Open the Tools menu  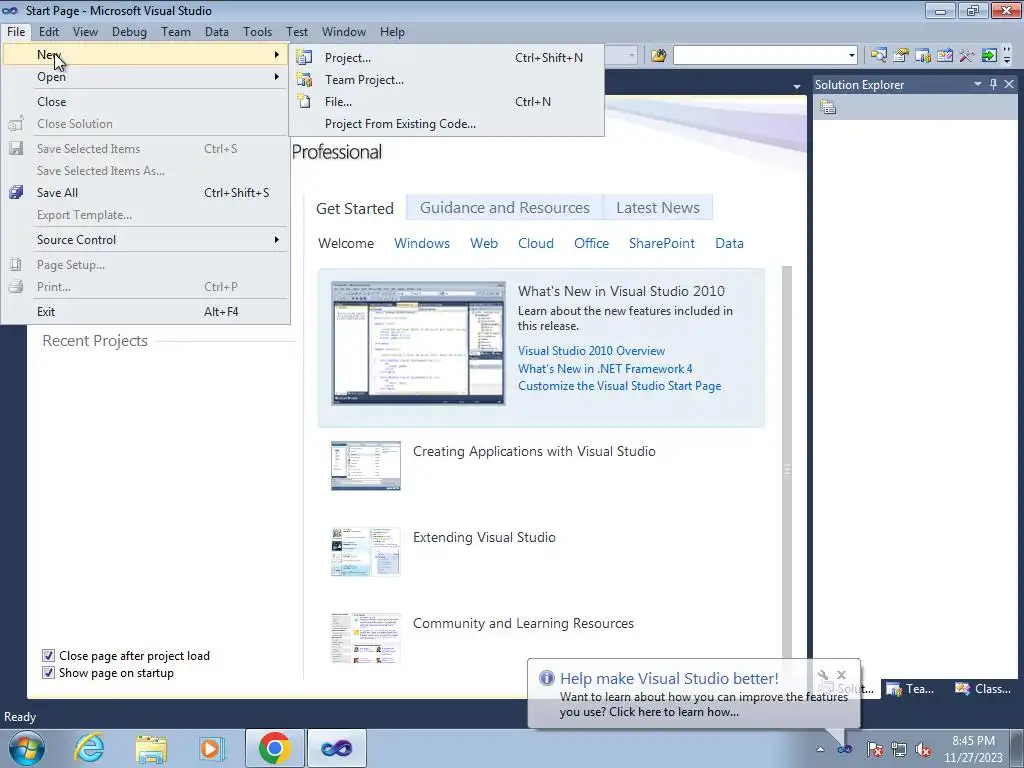click(257, 31)
